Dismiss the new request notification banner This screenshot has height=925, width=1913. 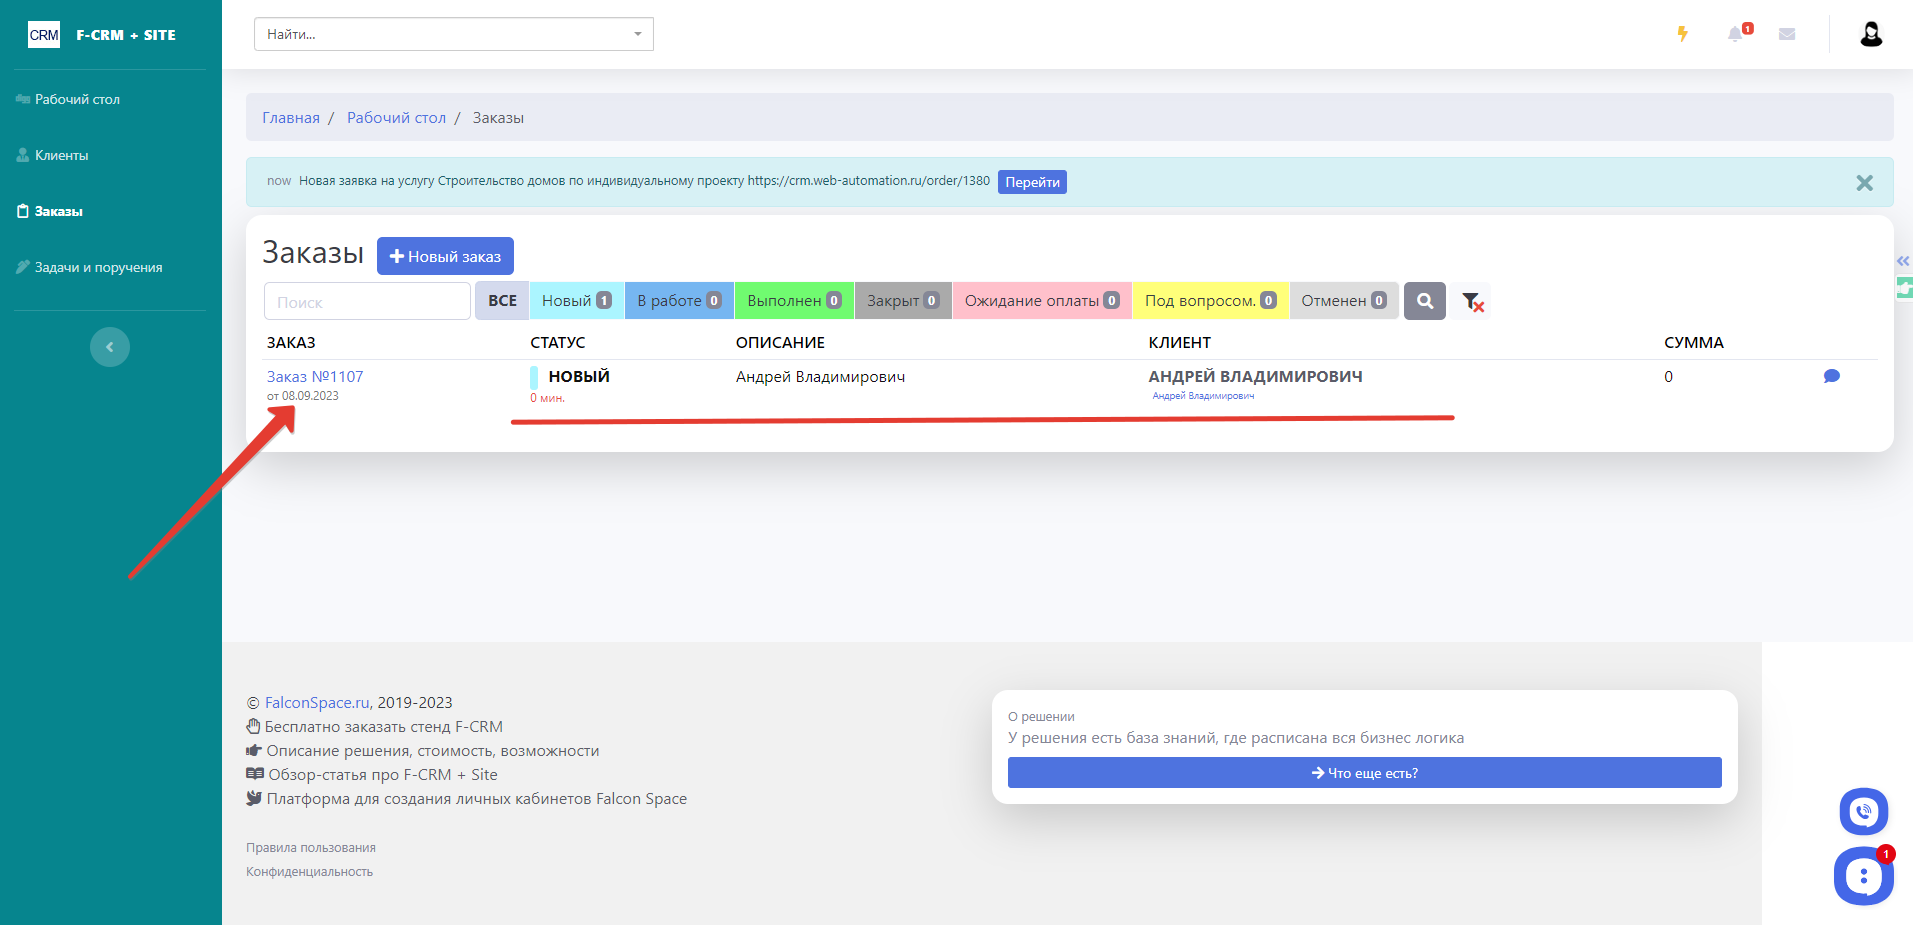1864,183
